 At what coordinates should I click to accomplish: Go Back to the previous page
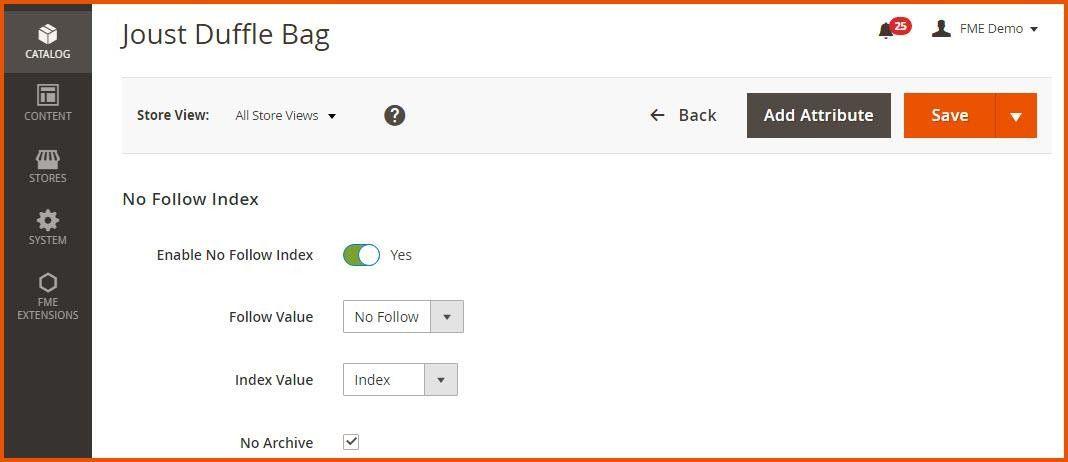coord(684,115)
